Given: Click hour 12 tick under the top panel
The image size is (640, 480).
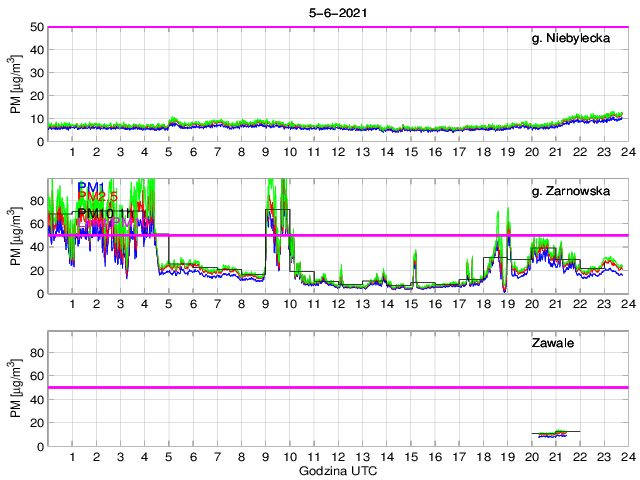Looking at the screenshot, I should coord(337,152).
